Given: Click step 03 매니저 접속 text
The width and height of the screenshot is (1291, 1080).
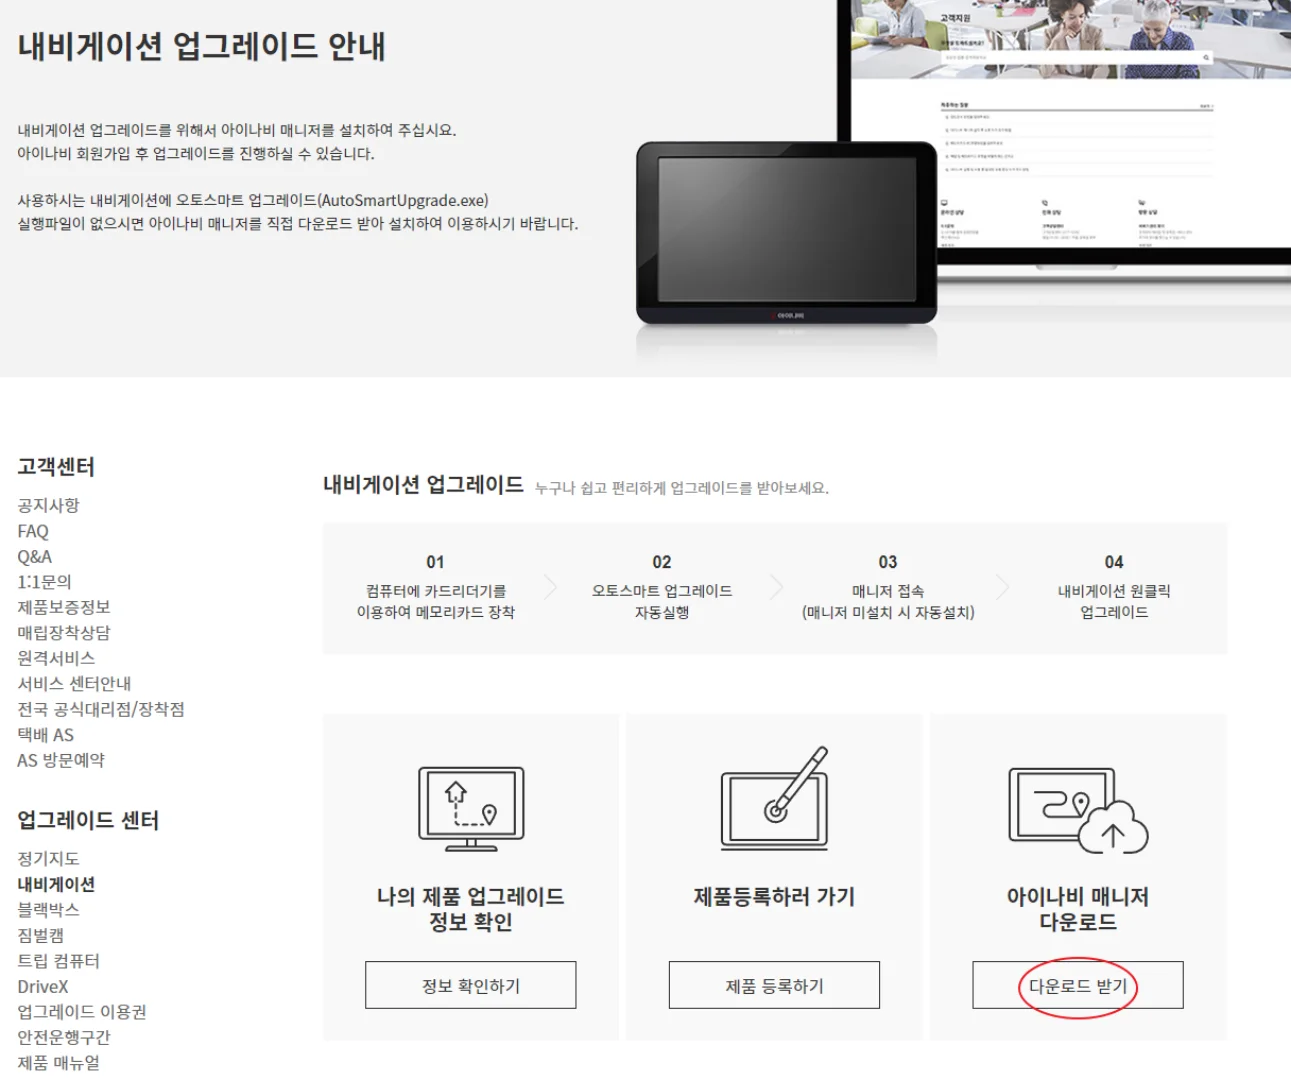Looking at the screenshot, I should coord(888,601).
